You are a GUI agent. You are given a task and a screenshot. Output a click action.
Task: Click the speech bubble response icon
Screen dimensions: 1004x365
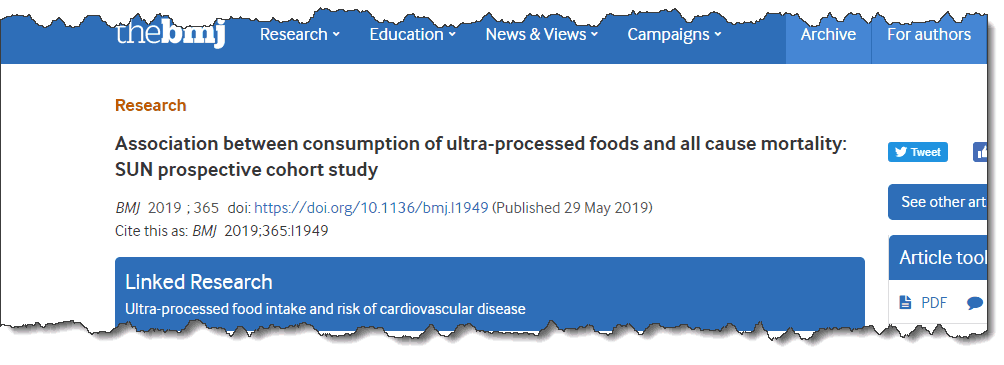click(975, 304)
